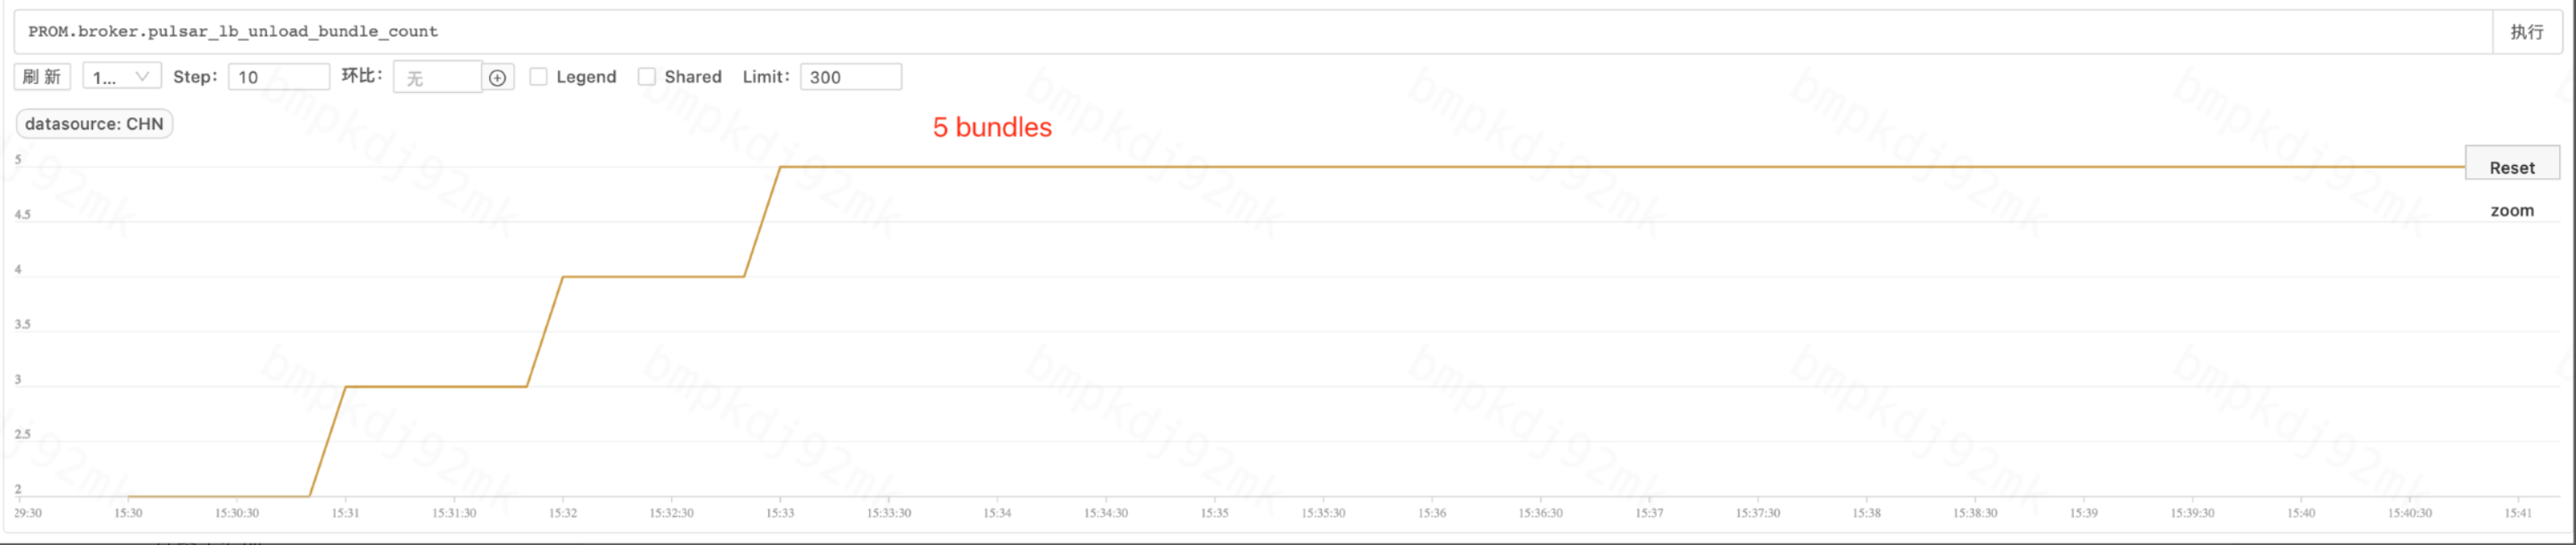2576x545 pixels.
Task: Click the Reset zoom button
Action: point(2511,168)
